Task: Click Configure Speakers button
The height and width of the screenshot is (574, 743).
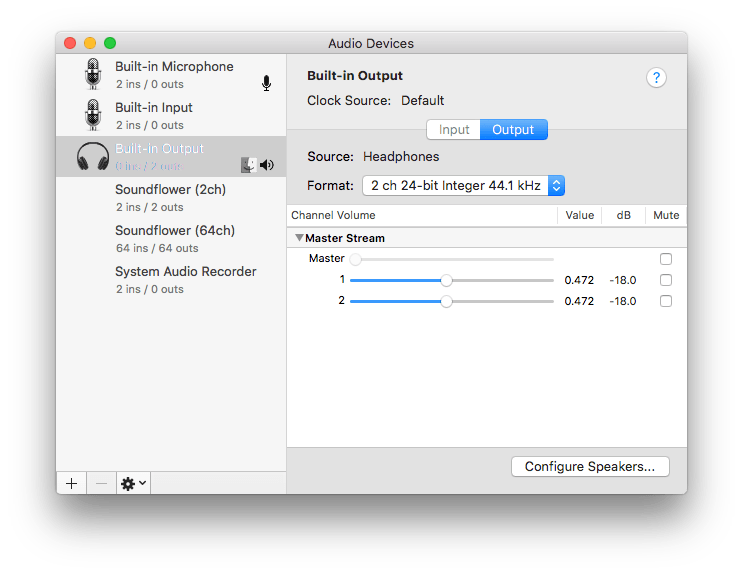Action: click(590, 466)
